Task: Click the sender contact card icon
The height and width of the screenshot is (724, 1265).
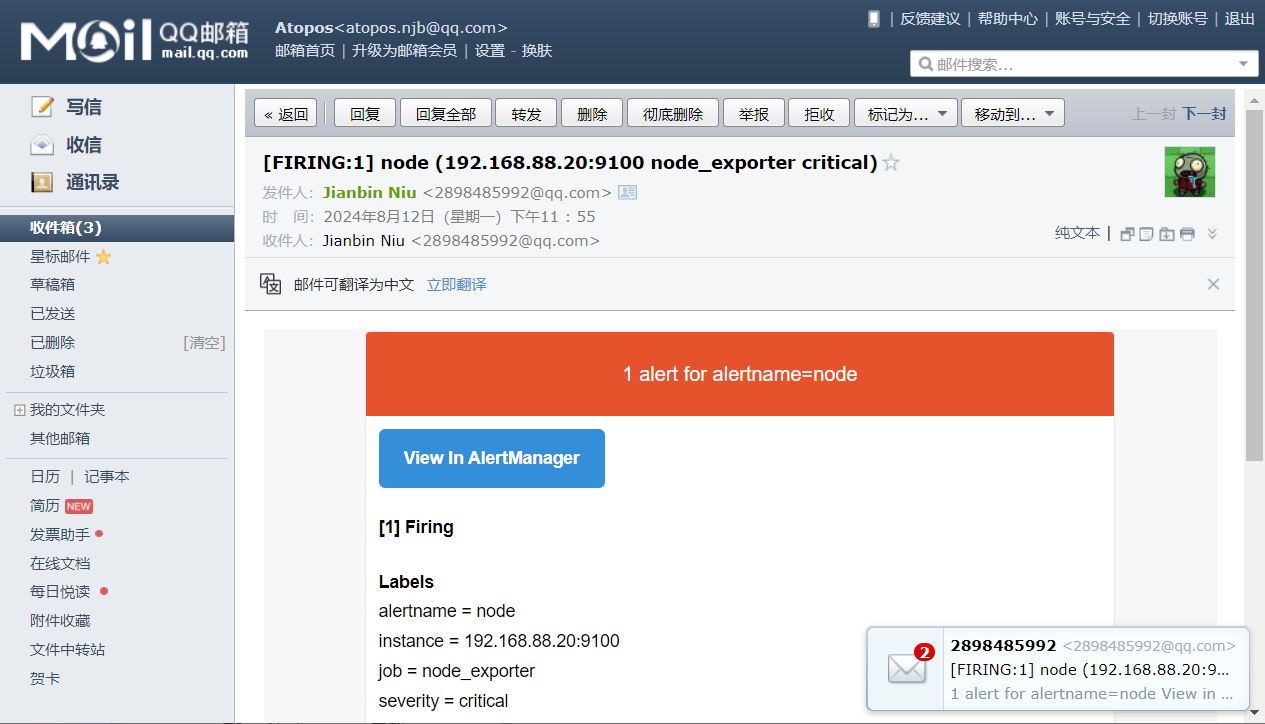Action: (x=628, y=192)
